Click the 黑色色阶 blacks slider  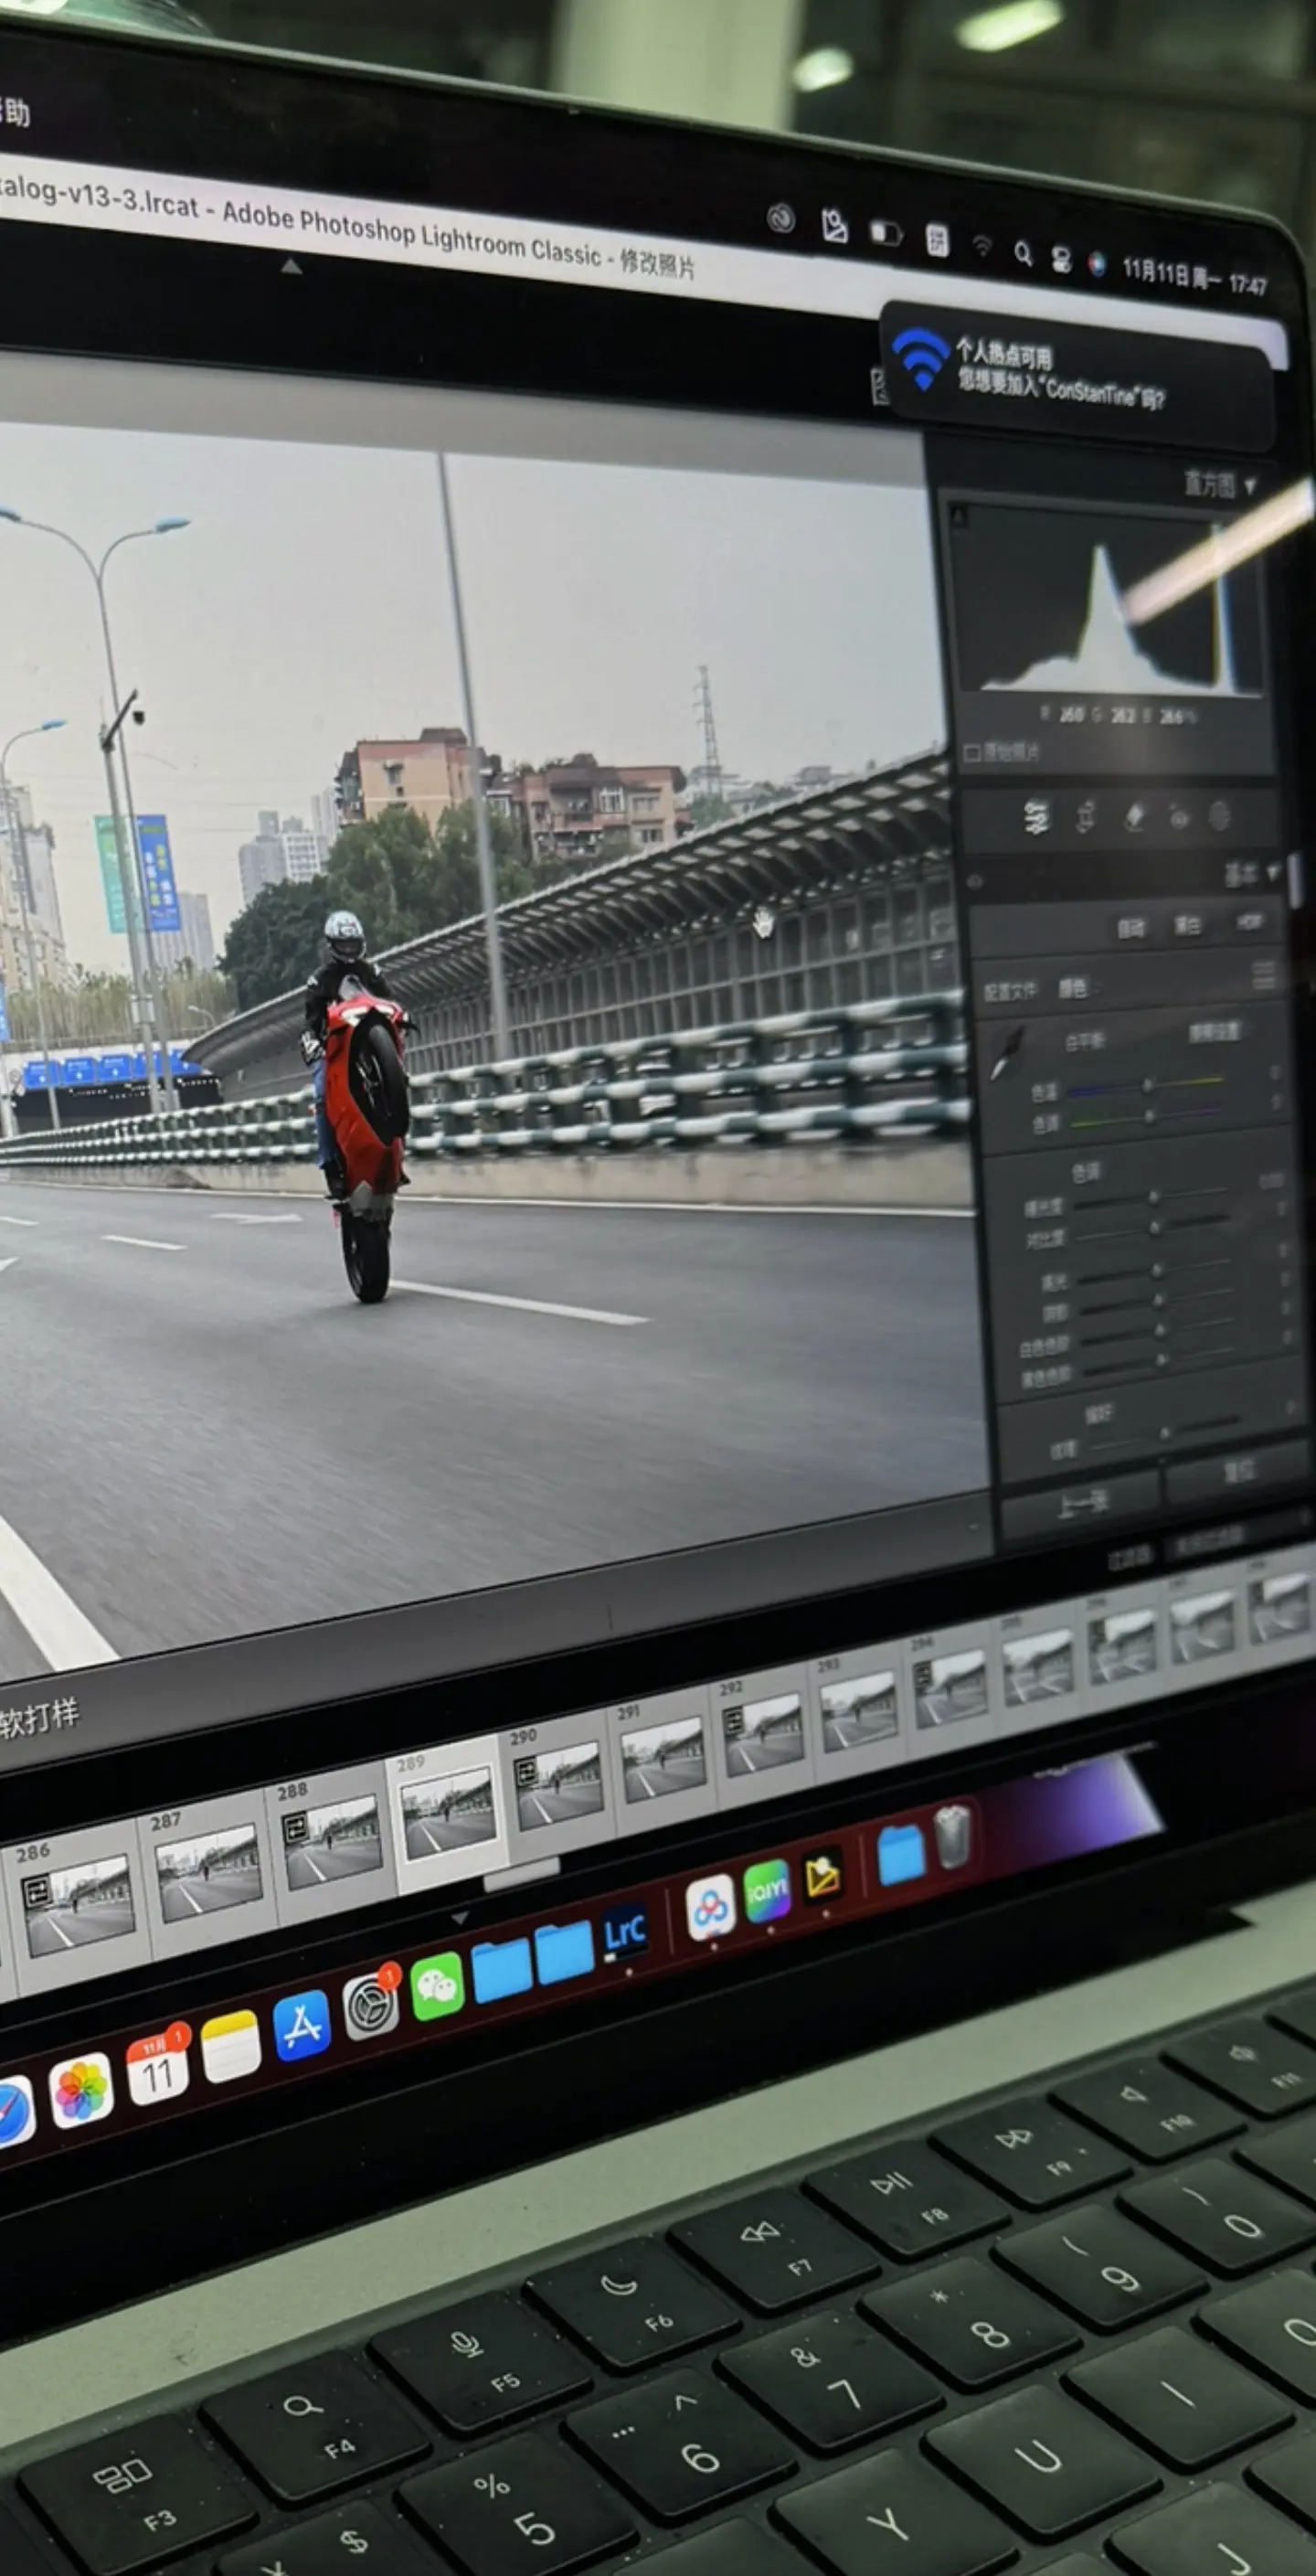pos(1161,1361)
